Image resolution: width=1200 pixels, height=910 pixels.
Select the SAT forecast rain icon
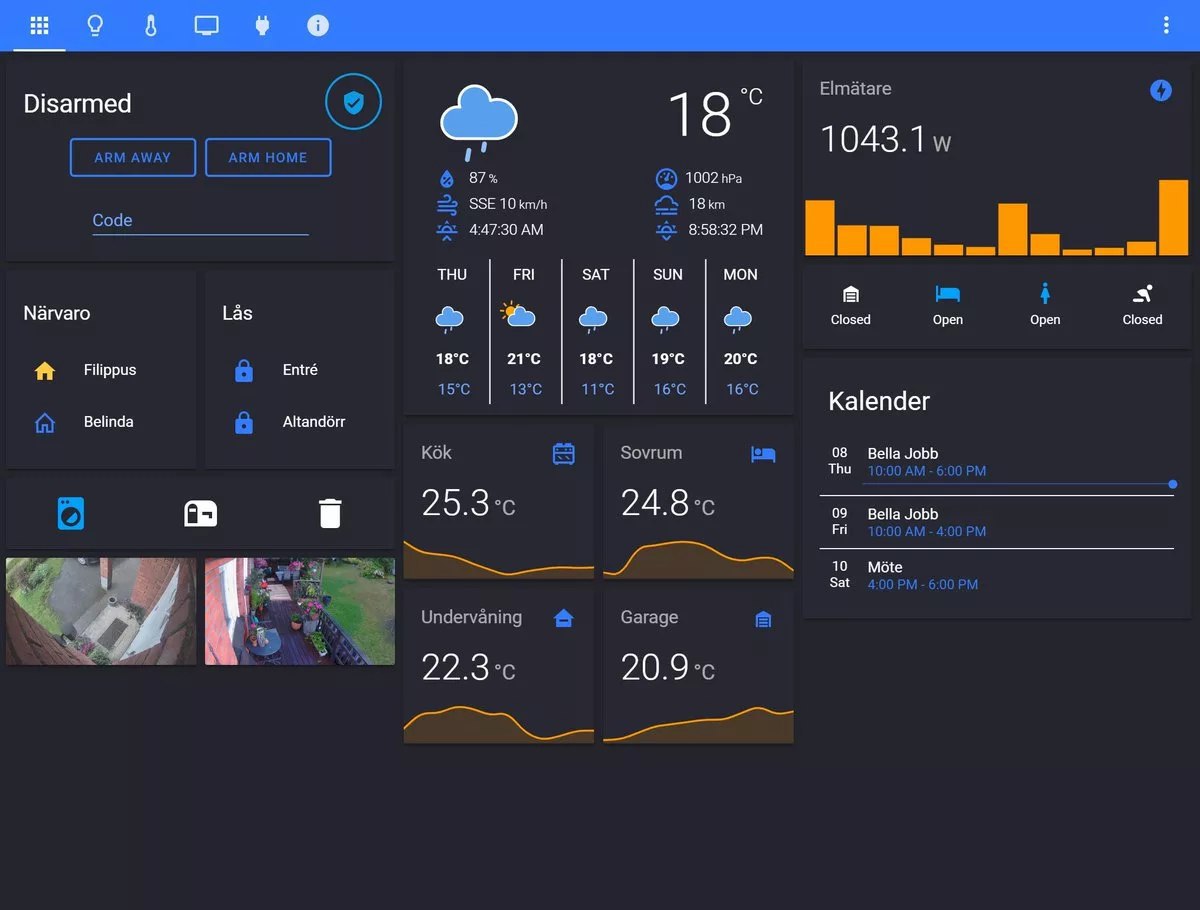coord(594,318)
